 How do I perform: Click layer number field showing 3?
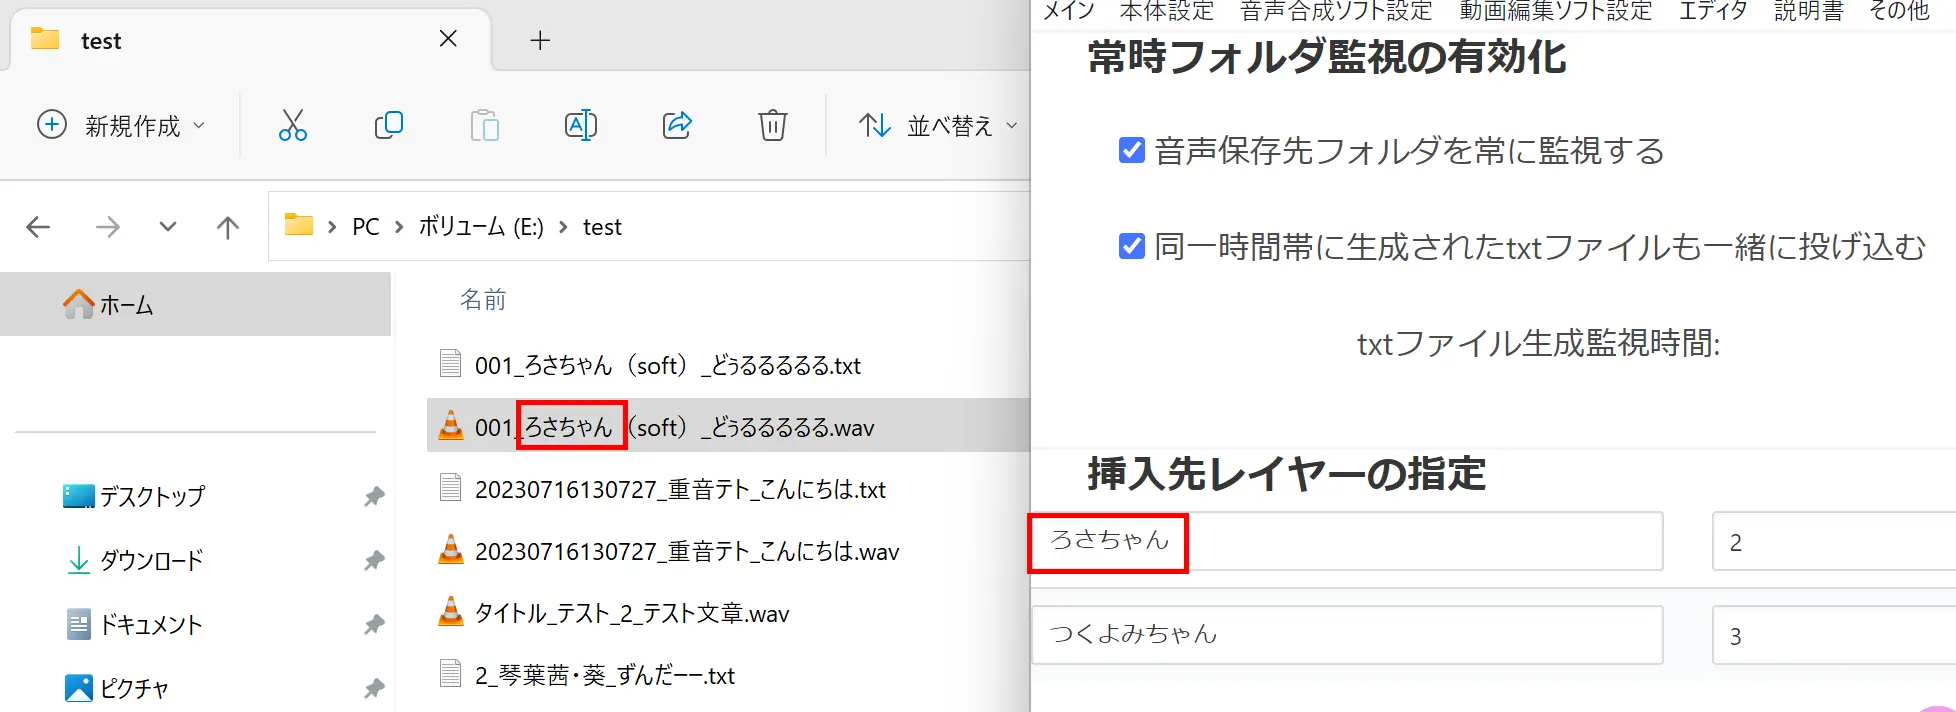coord(1832,636)
